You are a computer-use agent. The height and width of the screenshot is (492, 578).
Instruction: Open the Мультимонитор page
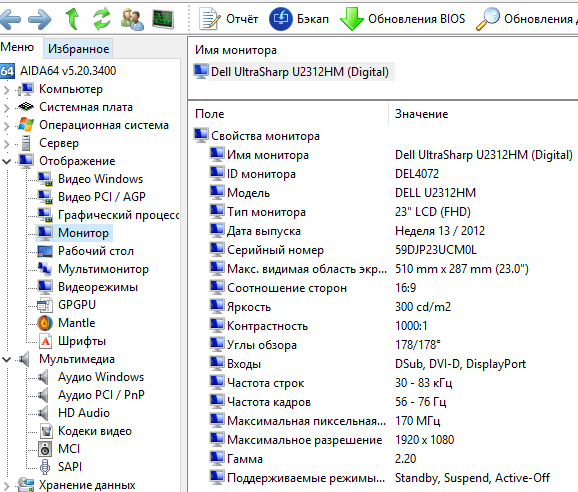click(x=103, y=269)
